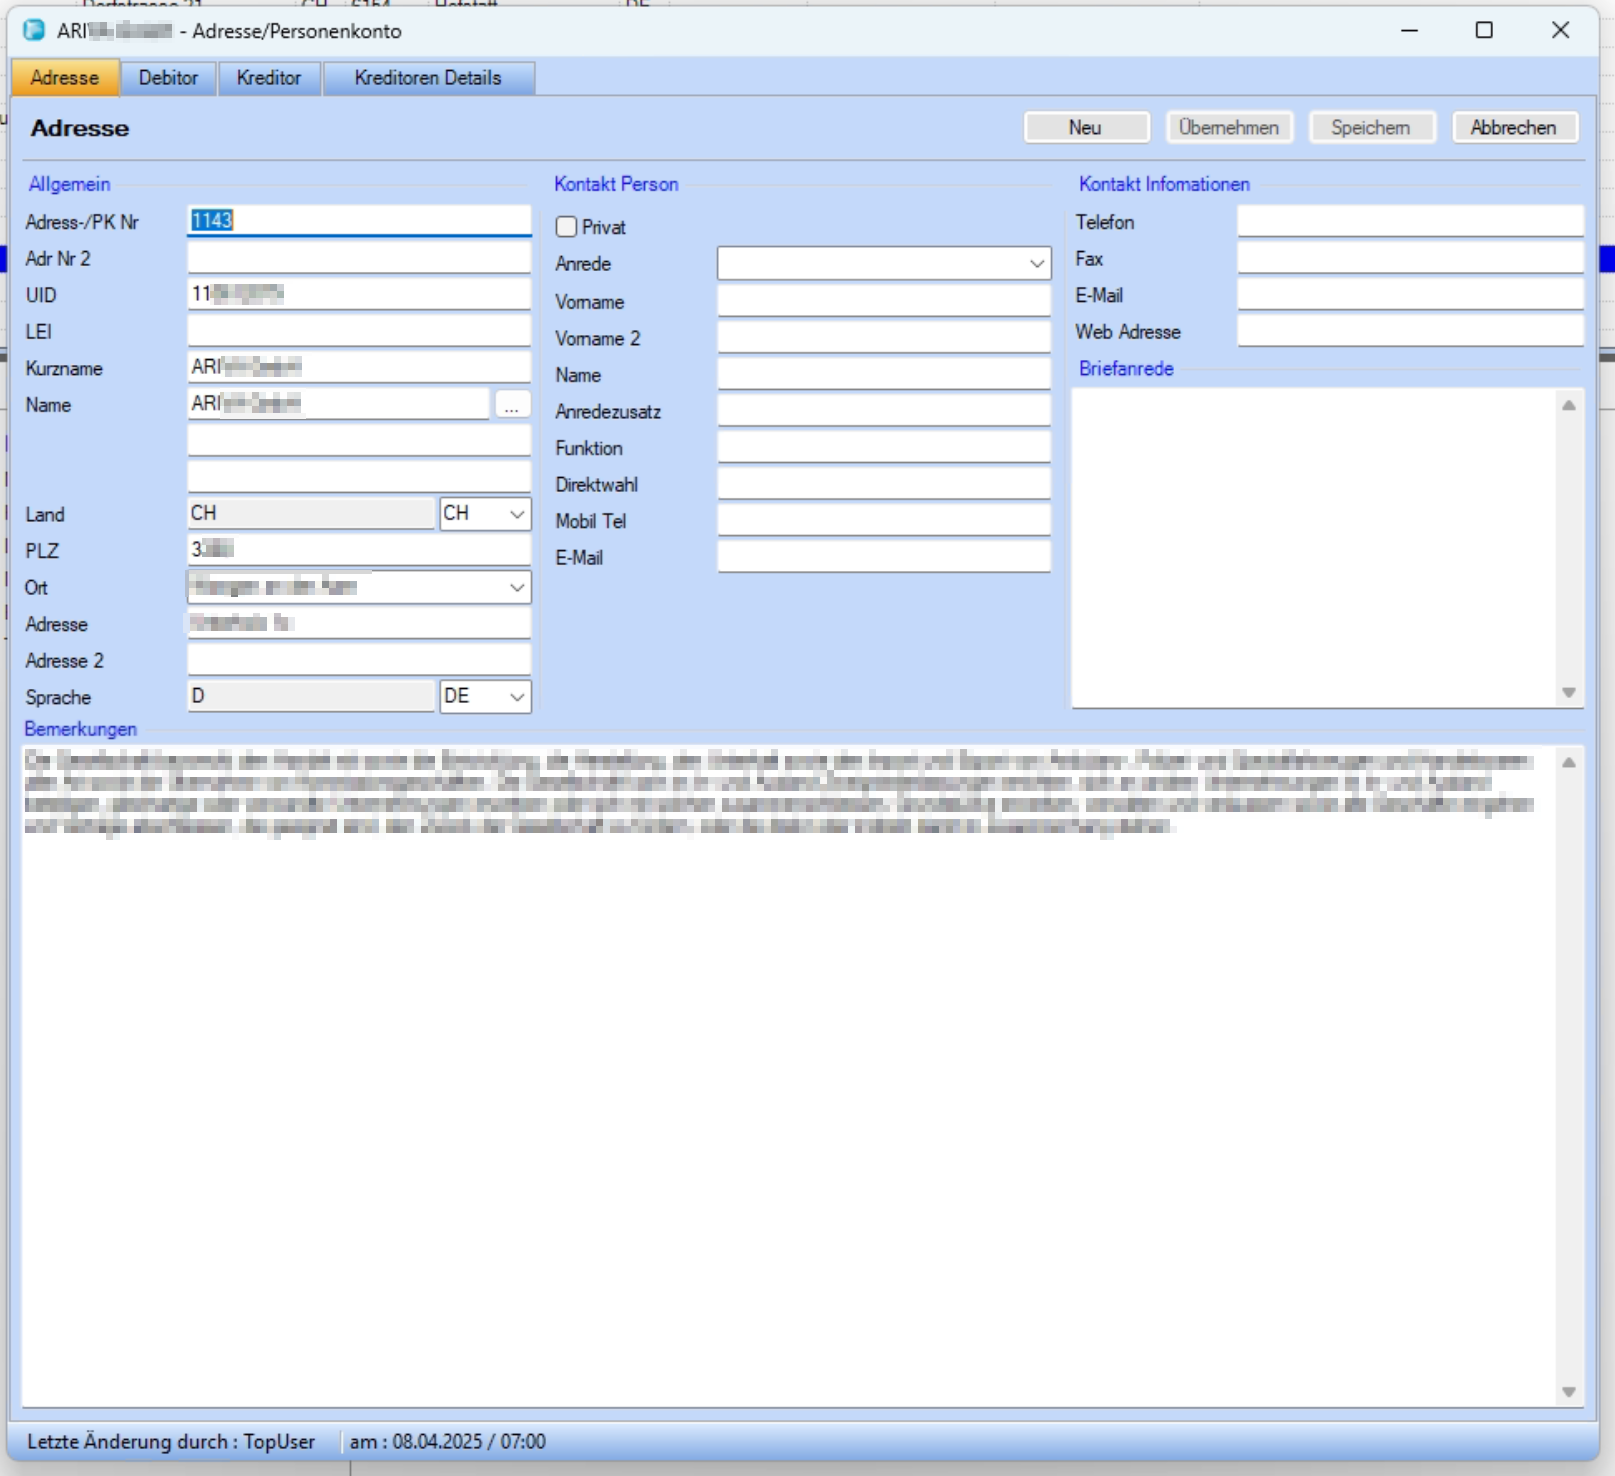
Task: Click the Vorname input field
Action: coord(884,301)
